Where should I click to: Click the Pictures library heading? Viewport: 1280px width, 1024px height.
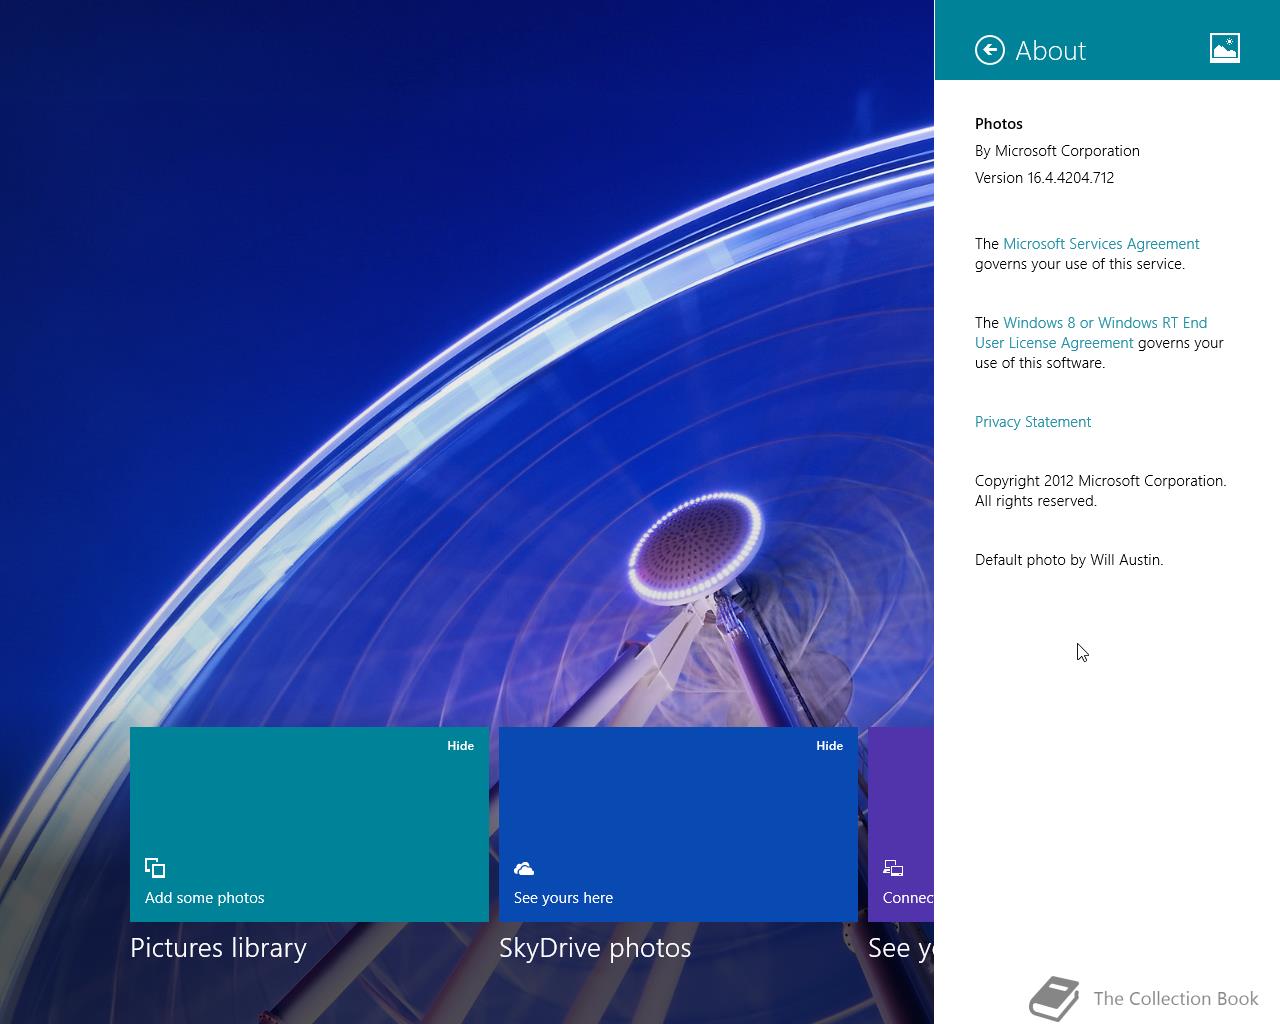tap(218, 948)
